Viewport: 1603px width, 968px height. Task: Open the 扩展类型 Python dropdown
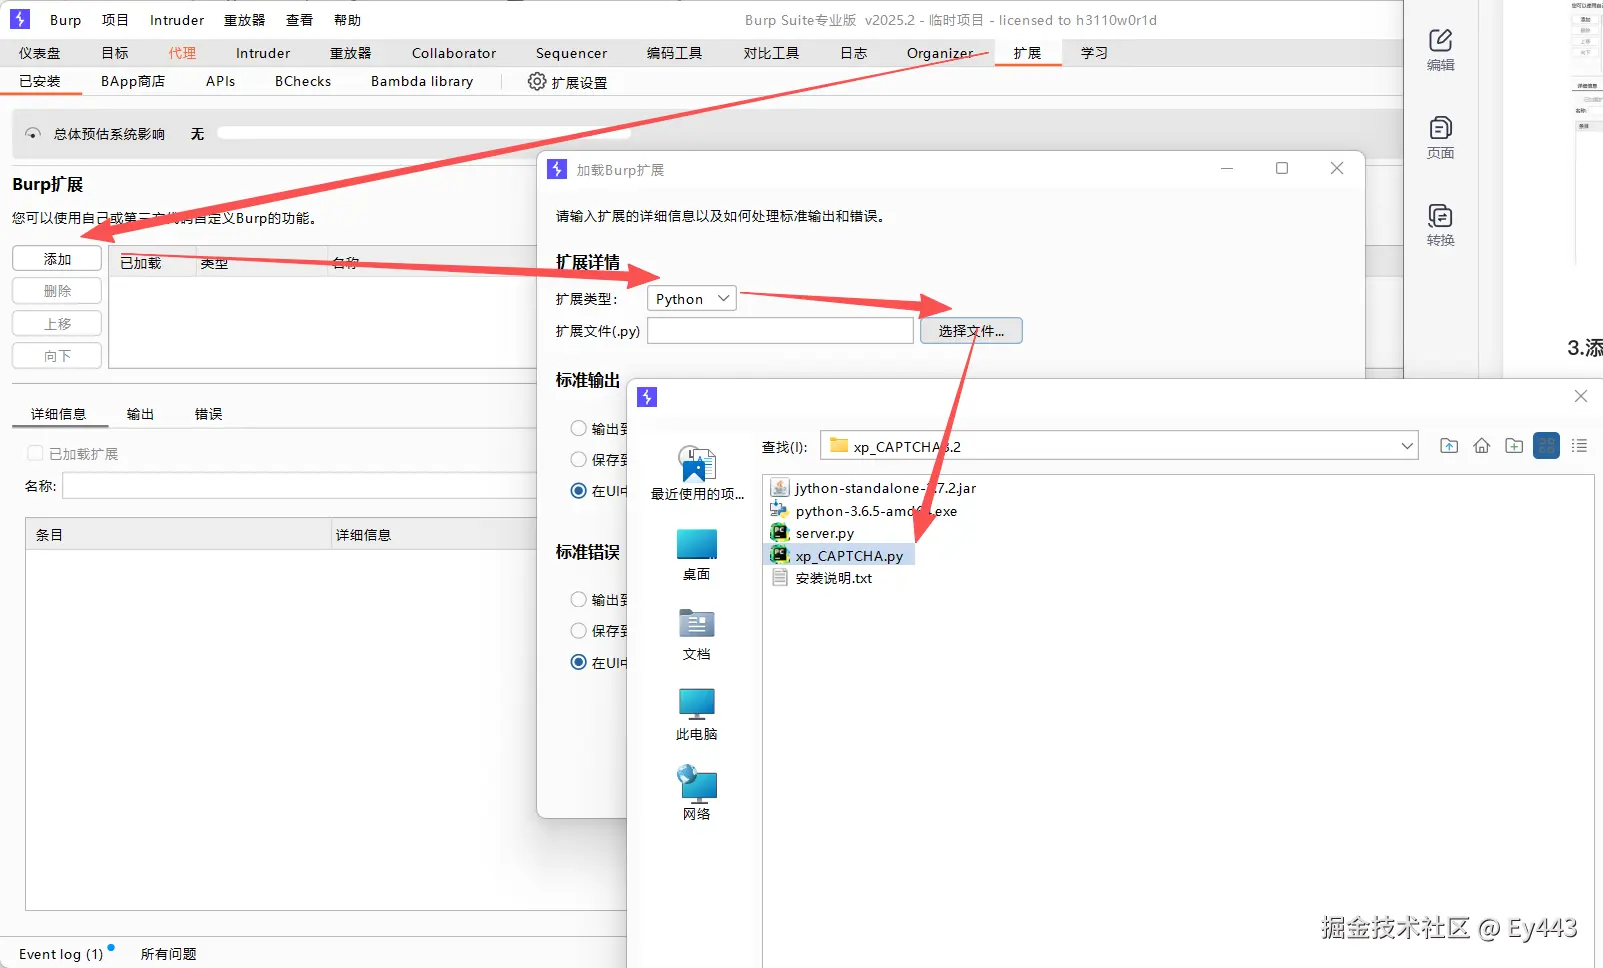pyautogui.click(x=692, y=299)
